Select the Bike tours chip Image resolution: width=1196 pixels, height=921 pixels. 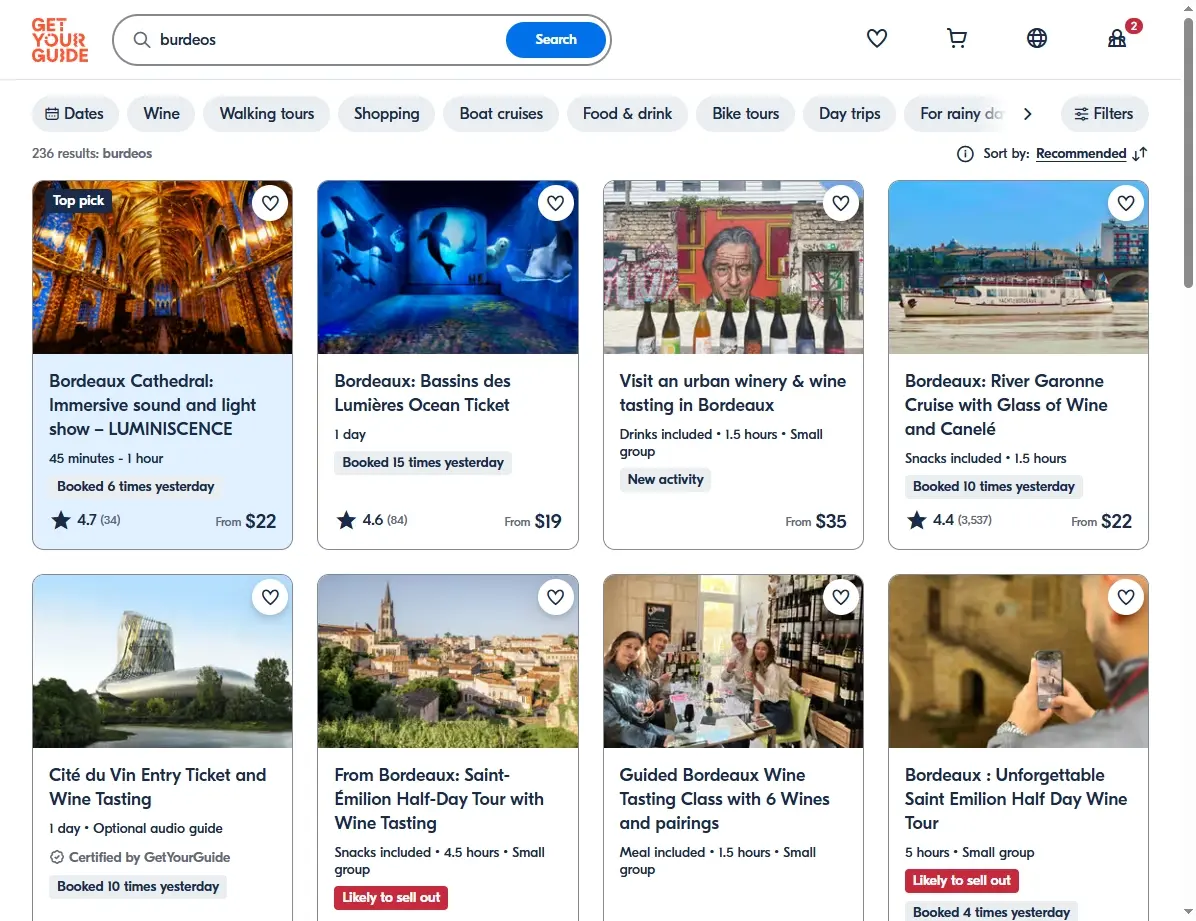click(x=745, y=114)
